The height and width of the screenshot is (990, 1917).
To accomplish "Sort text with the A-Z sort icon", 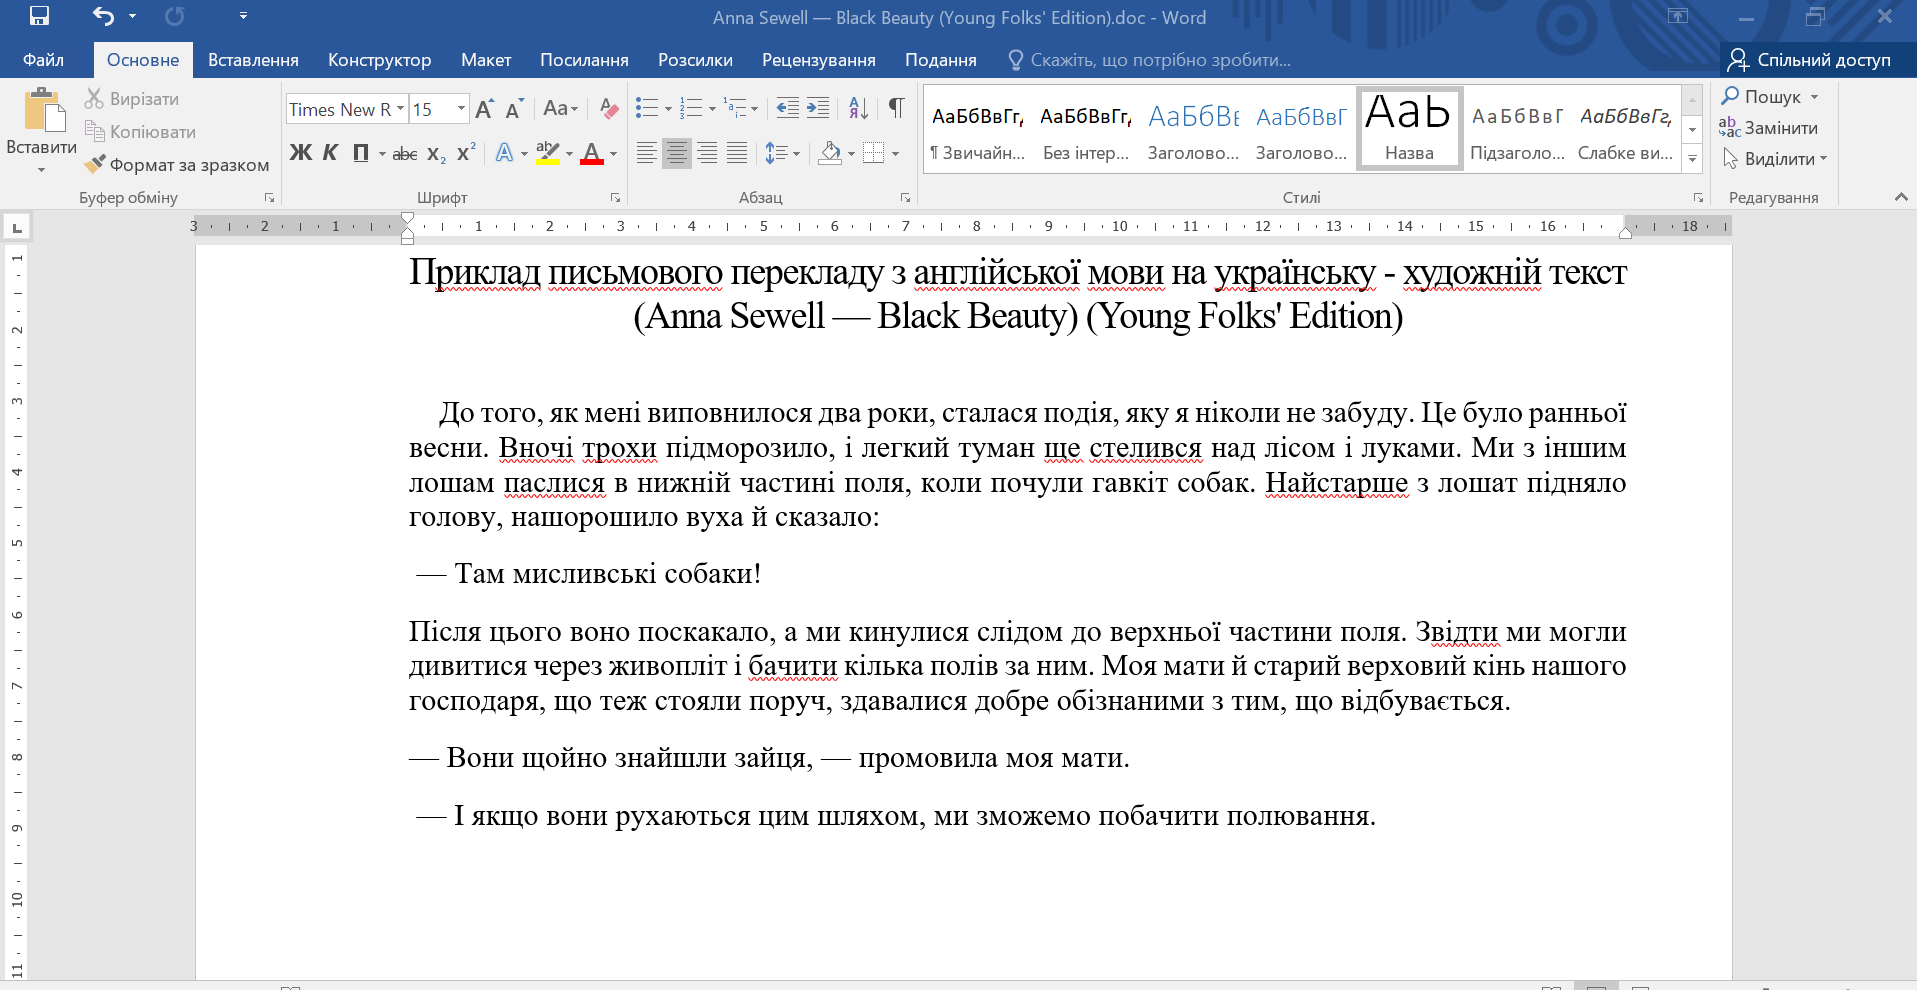I will pyautogui.click(x=858, y=108).
